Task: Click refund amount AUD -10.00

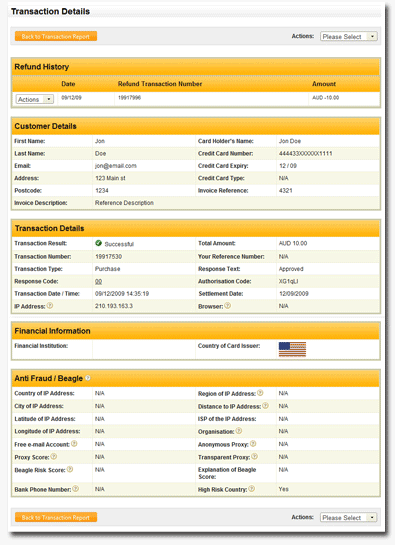Action: (325, 98)
